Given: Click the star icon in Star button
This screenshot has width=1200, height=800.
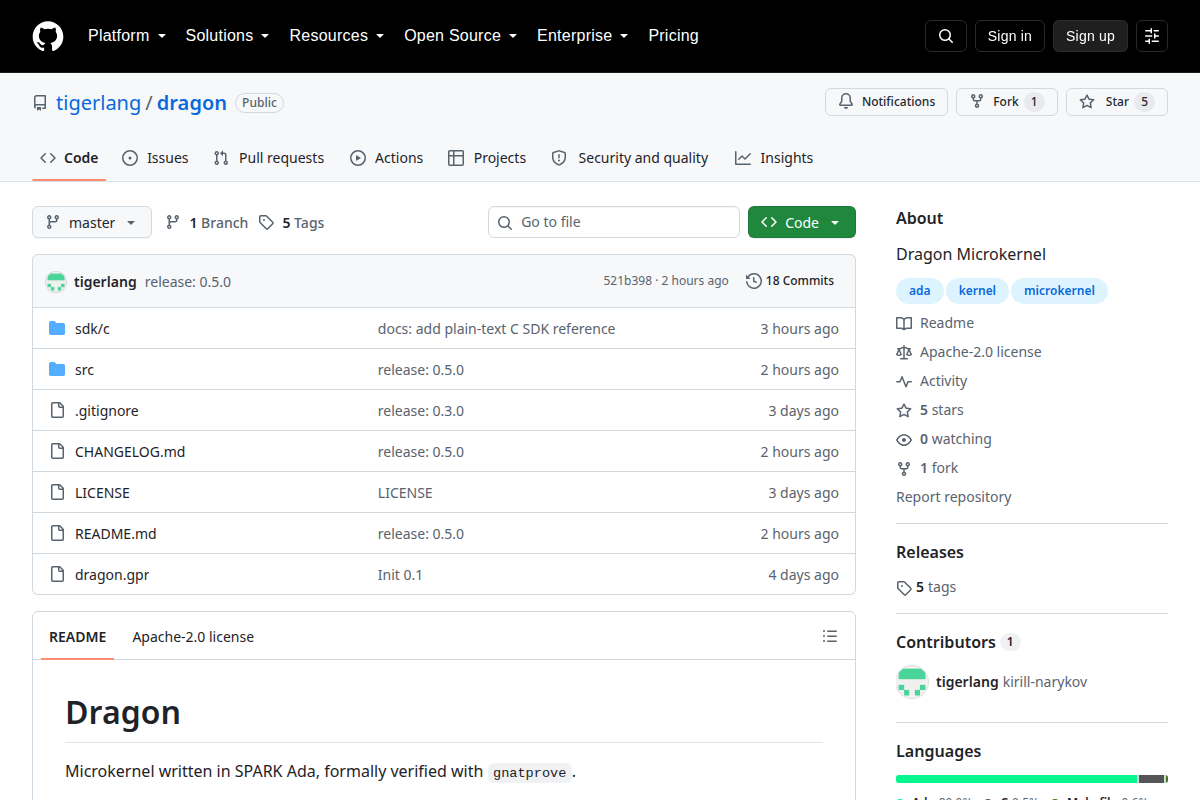Looking at the screenshot, I should 1087,102.
